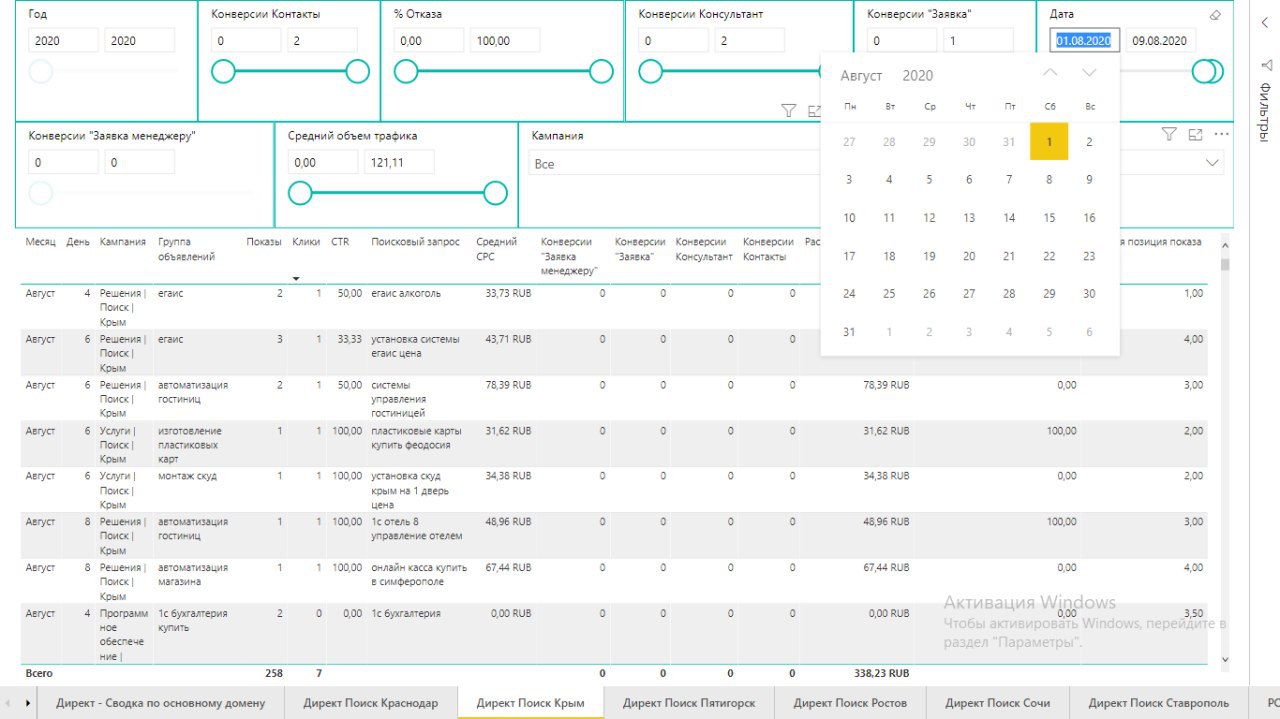This screenshot has height=719, width=1280.
Task: Click % Отказа maximum field 100,00
Action: 505,40
